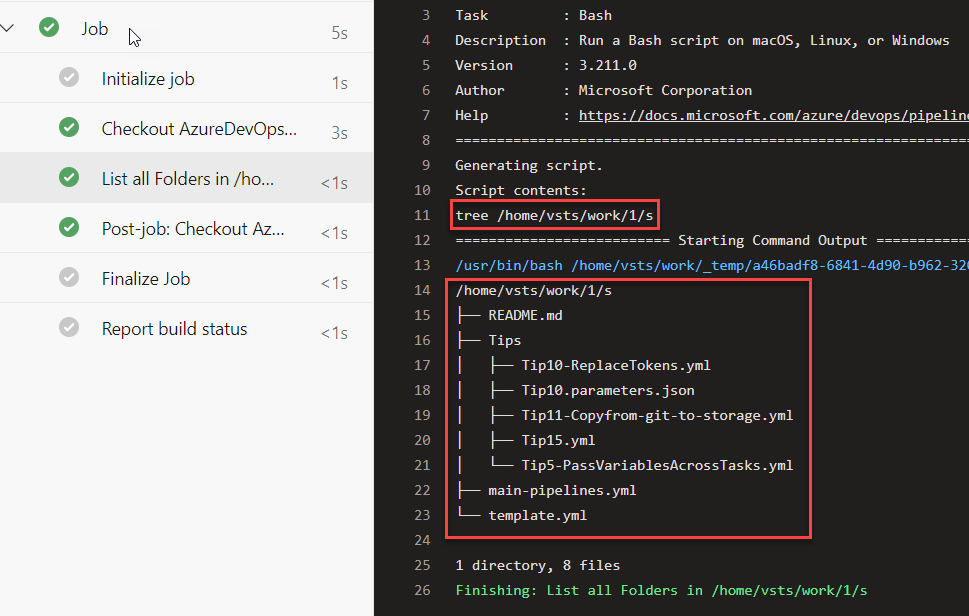Click the success icon for Post-job Checkout step

[x=68, y=227]
